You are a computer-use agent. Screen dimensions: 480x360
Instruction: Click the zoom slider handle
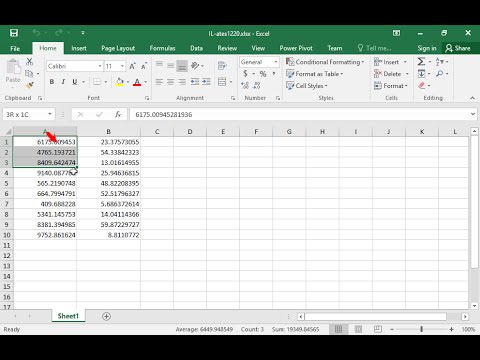coord(422,329)
